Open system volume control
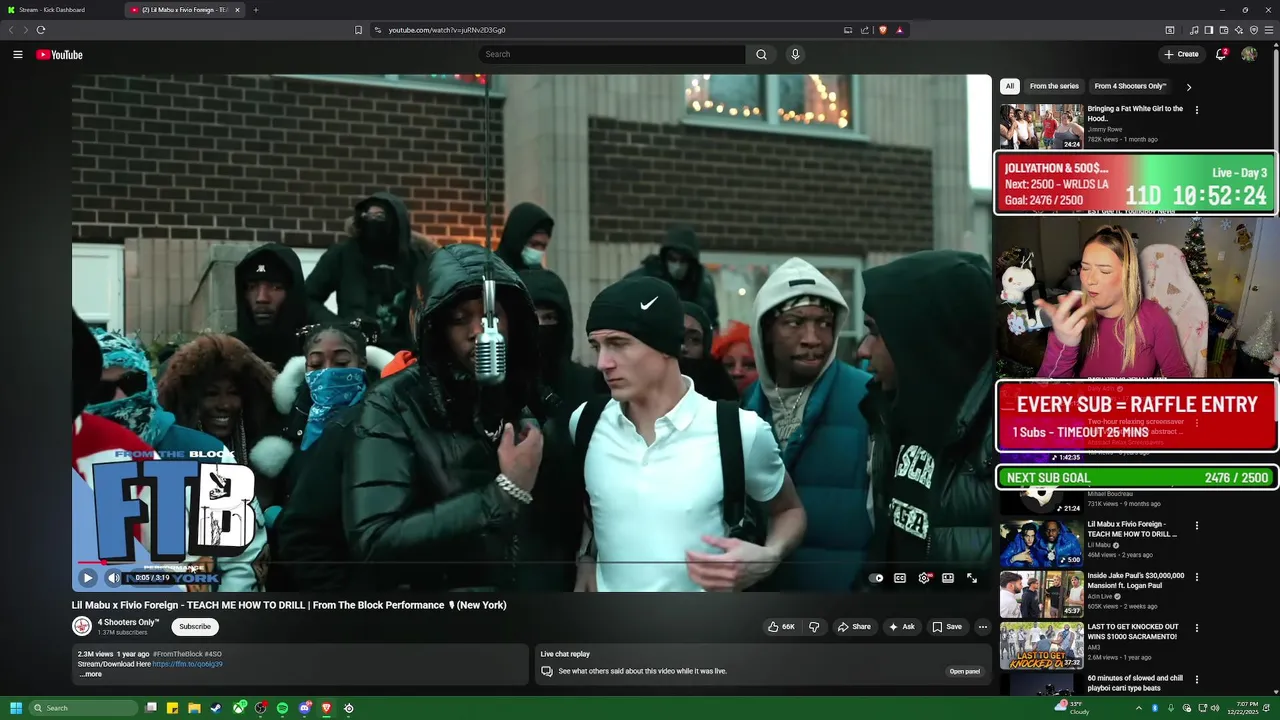The image size is (1280, 720). [1215, 708]
